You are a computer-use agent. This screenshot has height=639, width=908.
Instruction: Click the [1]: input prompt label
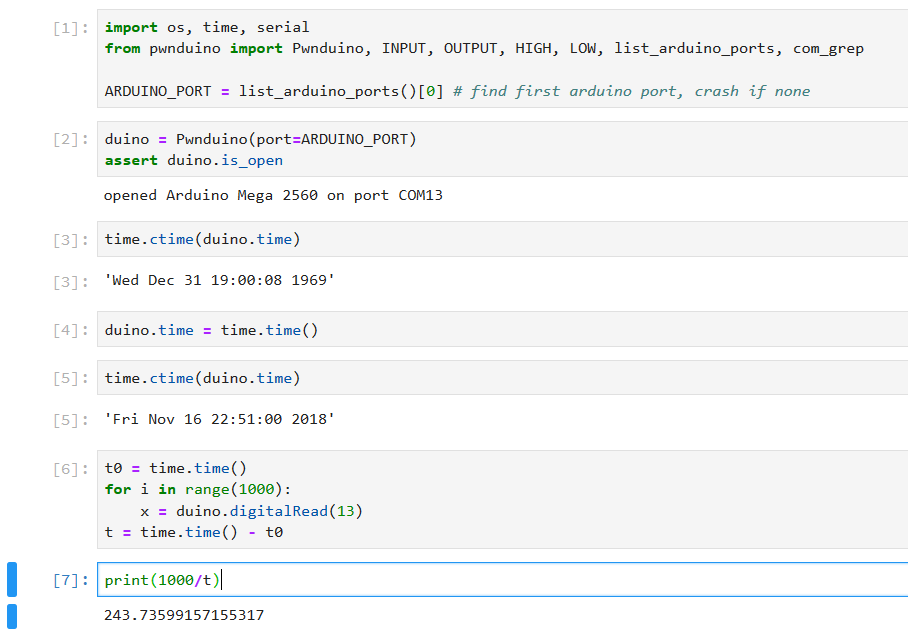(71, 28)
